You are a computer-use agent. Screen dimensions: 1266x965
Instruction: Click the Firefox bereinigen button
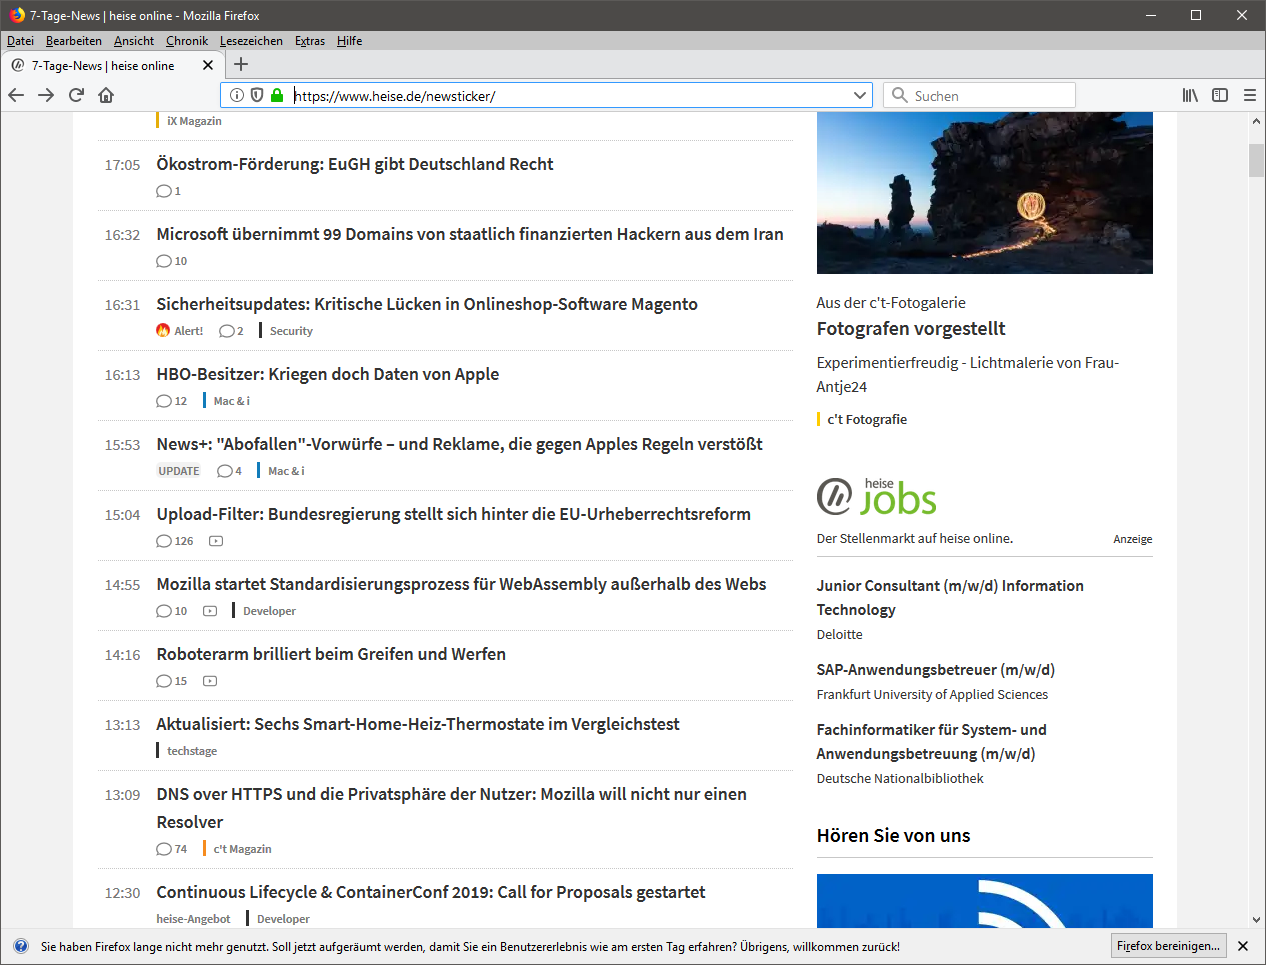(1168, 946)
